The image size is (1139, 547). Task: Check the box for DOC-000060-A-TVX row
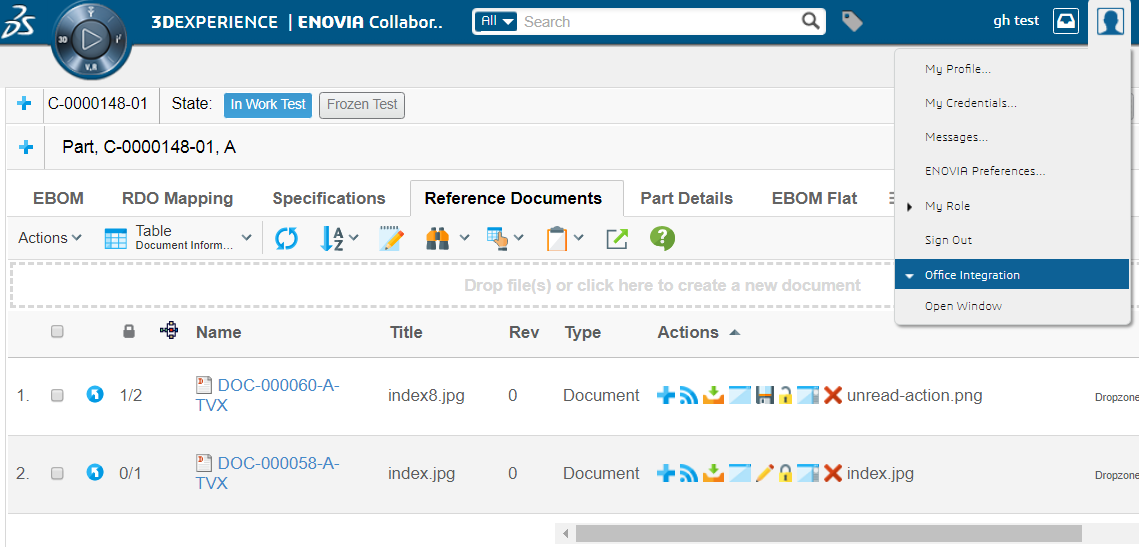pos(57,396)
